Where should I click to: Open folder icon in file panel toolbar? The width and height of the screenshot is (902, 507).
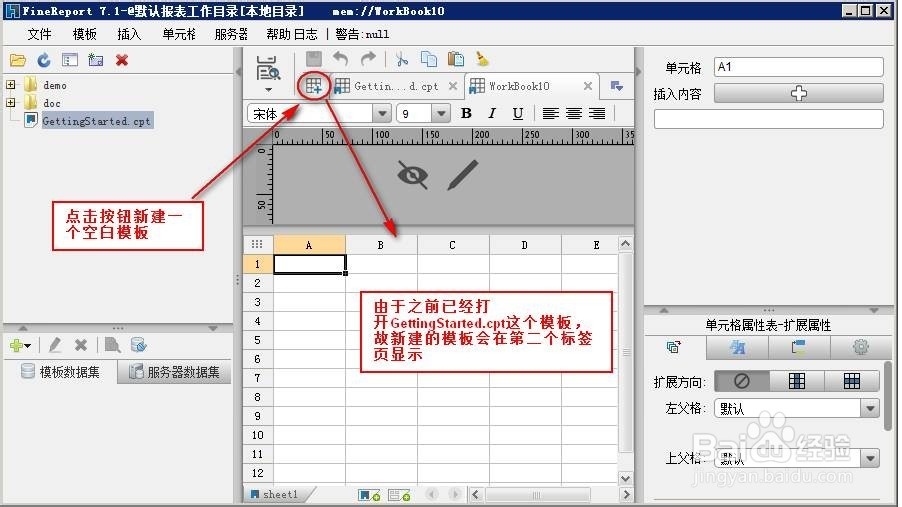[18, 60]
